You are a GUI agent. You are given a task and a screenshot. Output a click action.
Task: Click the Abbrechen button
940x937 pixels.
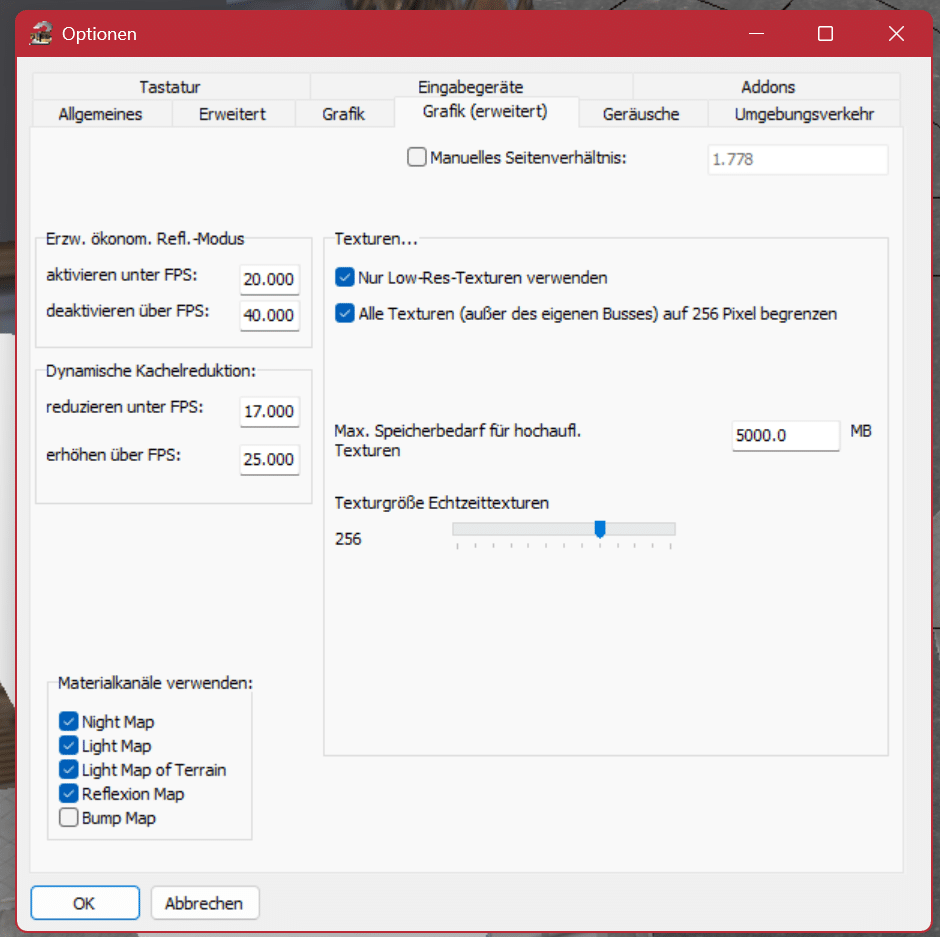[204, 902]
